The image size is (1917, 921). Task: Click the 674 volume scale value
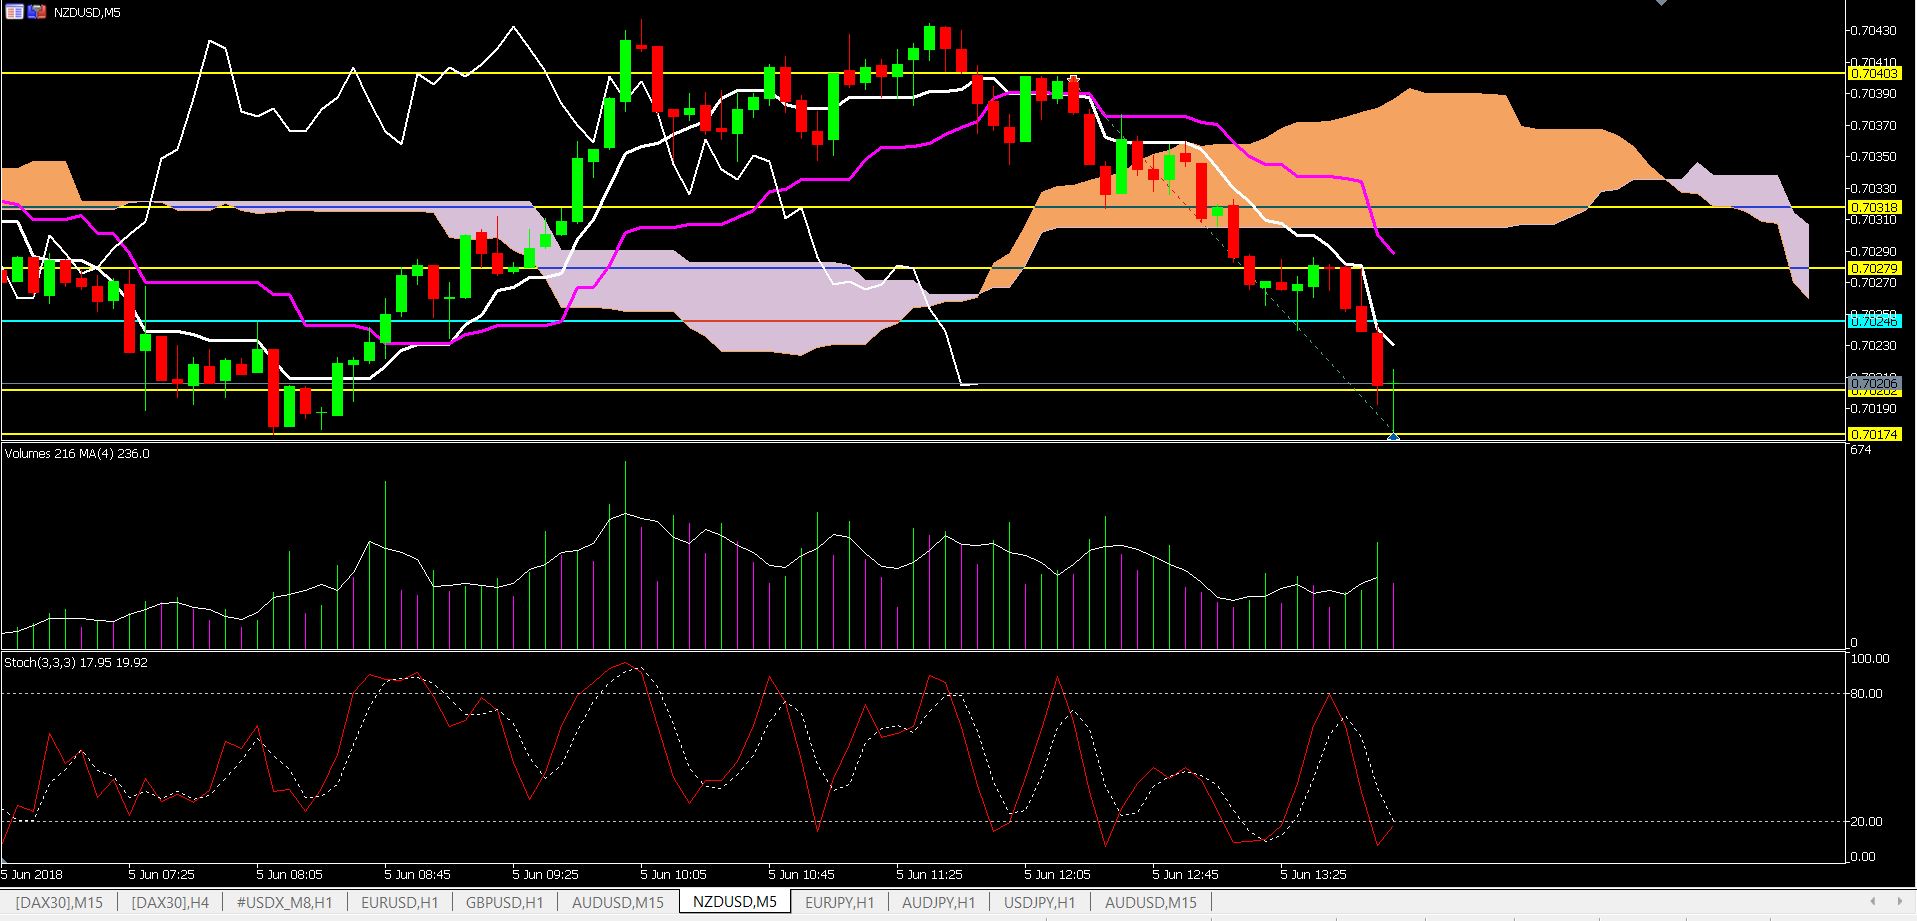1861,450
